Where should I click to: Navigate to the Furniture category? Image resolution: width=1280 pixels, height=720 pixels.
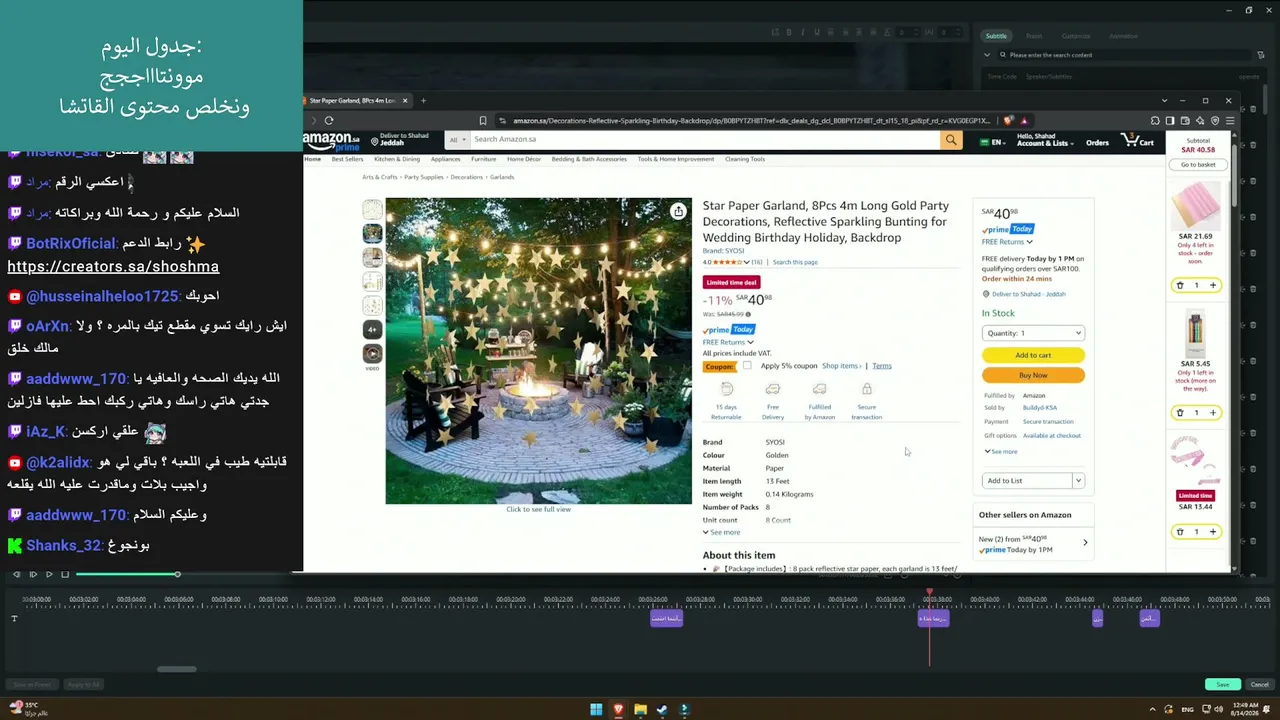coord(484,159)
